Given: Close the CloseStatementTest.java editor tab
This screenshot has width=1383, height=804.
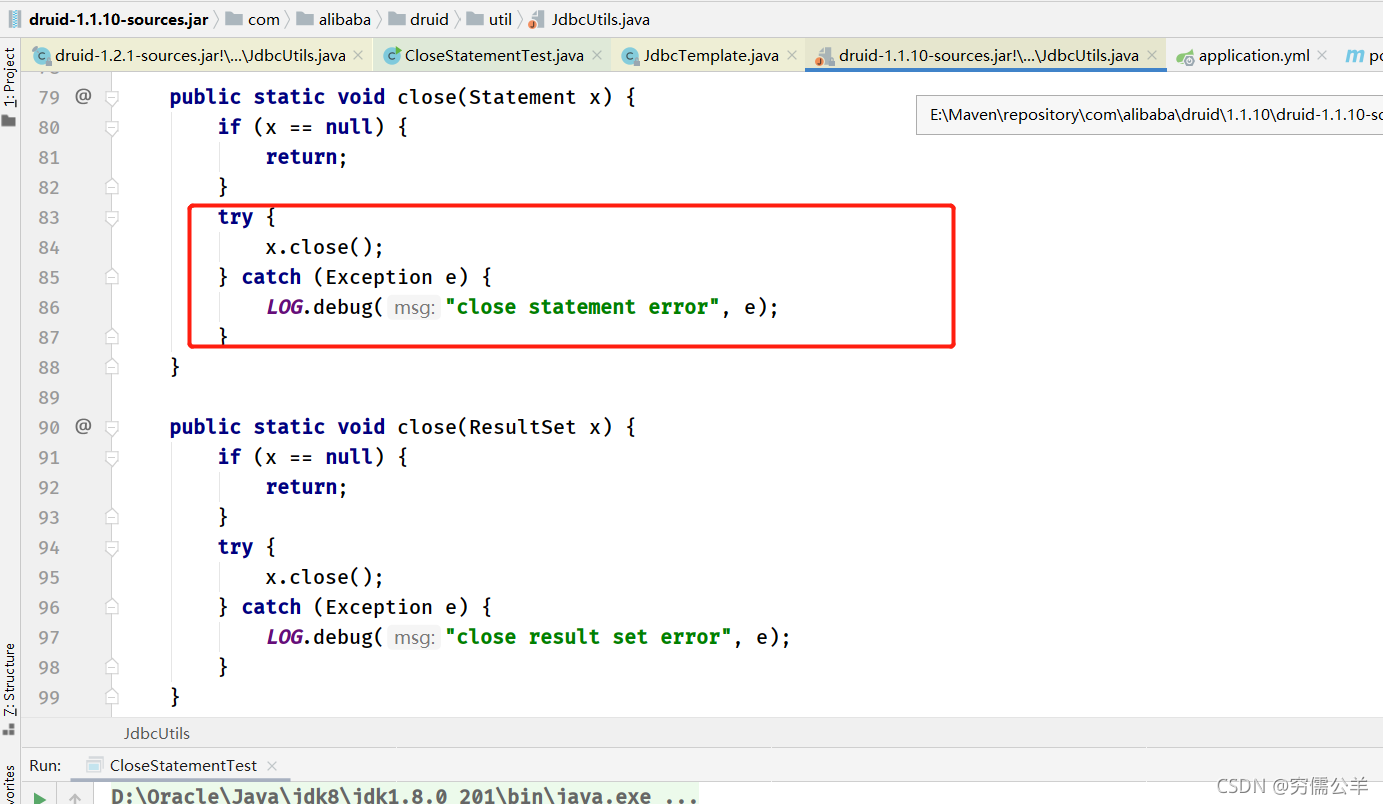Looking at the screenshot, I should 597,56.
